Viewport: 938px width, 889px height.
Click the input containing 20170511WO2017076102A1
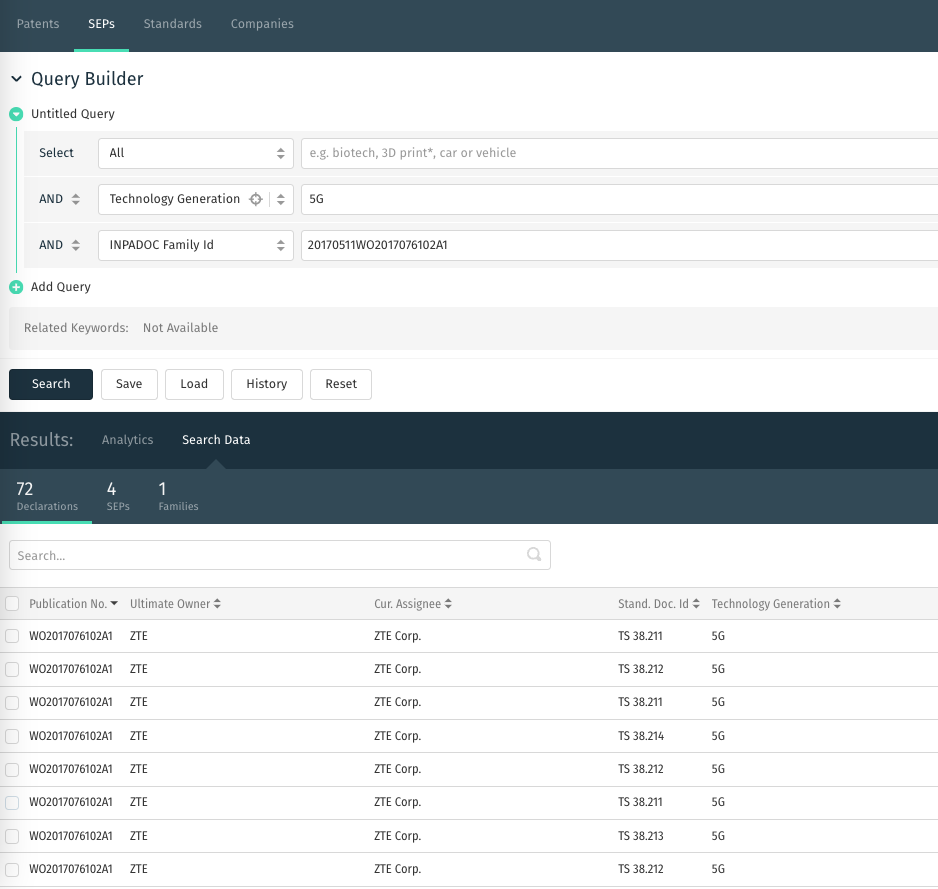619,245
